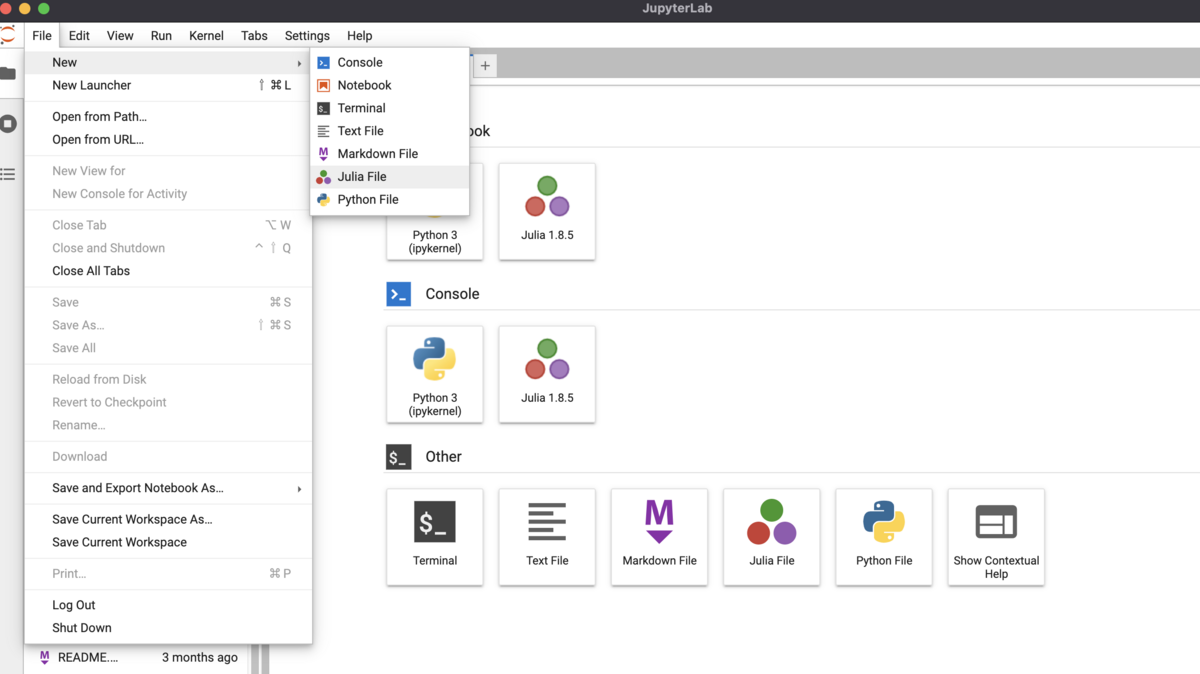This screenshot has height=674, width=1200.
Task: Choose Open from Path… menu item
Action: (168, 117)
